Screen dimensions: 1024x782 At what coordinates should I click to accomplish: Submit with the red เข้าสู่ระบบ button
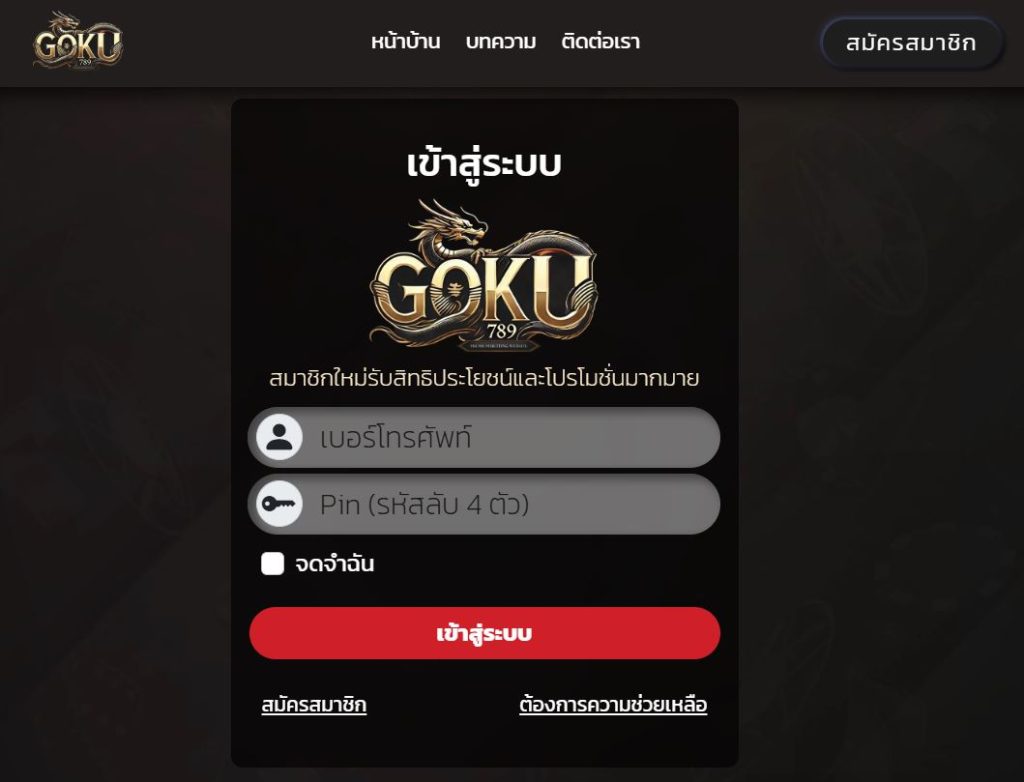485,633
